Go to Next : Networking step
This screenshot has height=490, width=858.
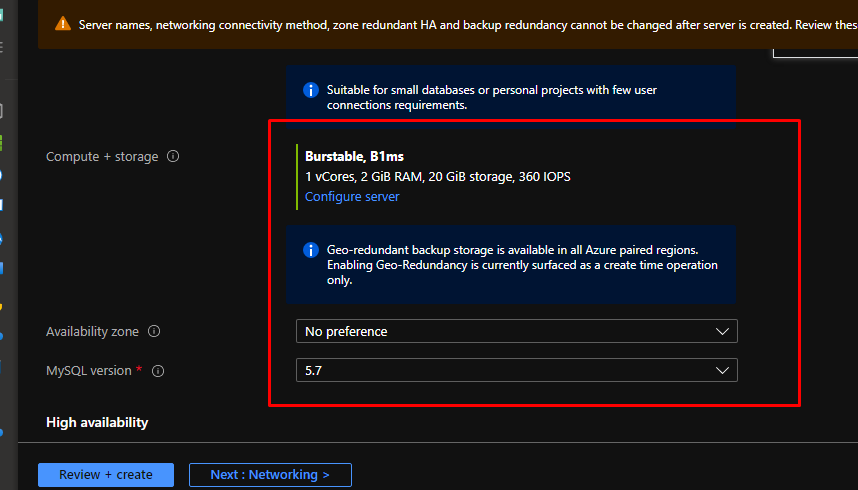(270, 475)
